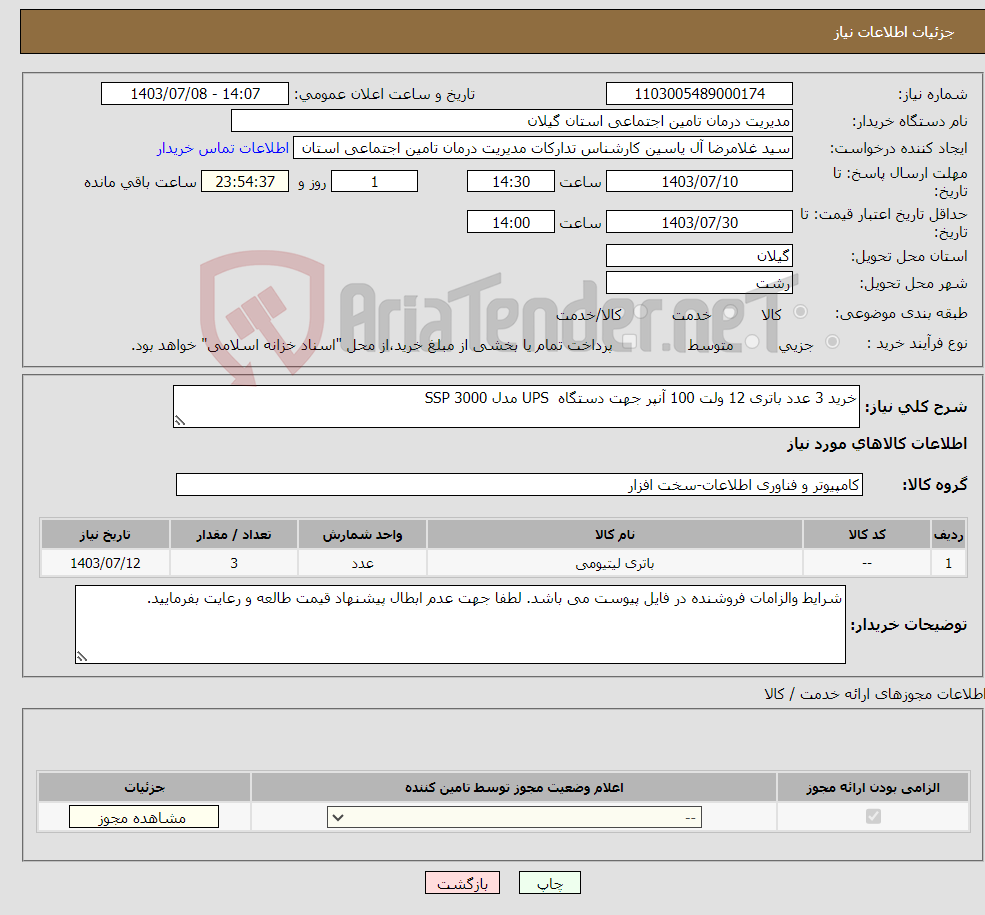Click the تعداد / مقدار column header
985x915 pixels.
click(234, 534)
